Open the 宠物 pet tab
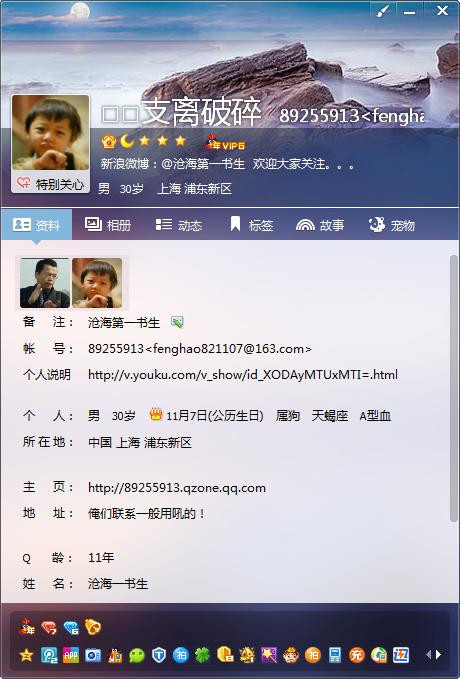460x679 pixels. click(x=392, y=225)
